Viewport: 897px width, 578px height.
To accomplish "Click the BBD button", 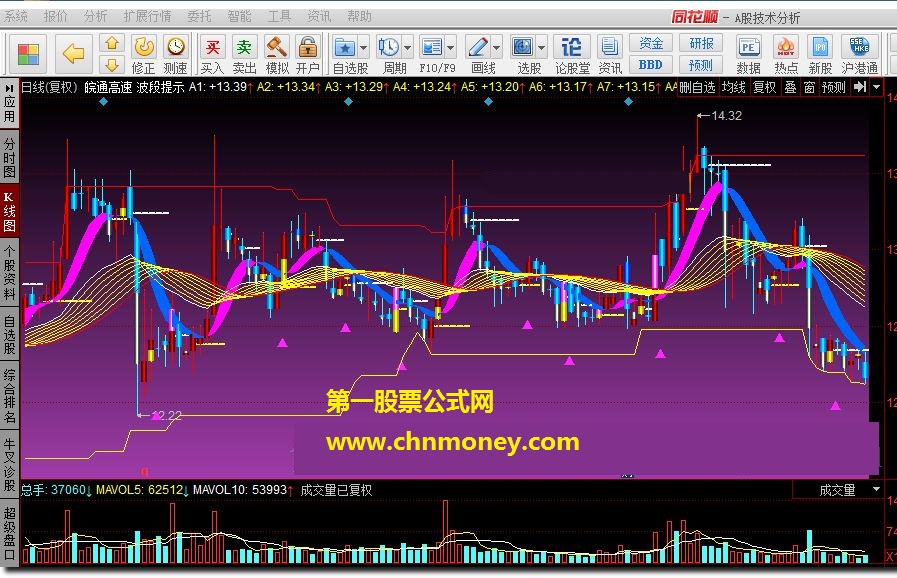I will 651,65.
